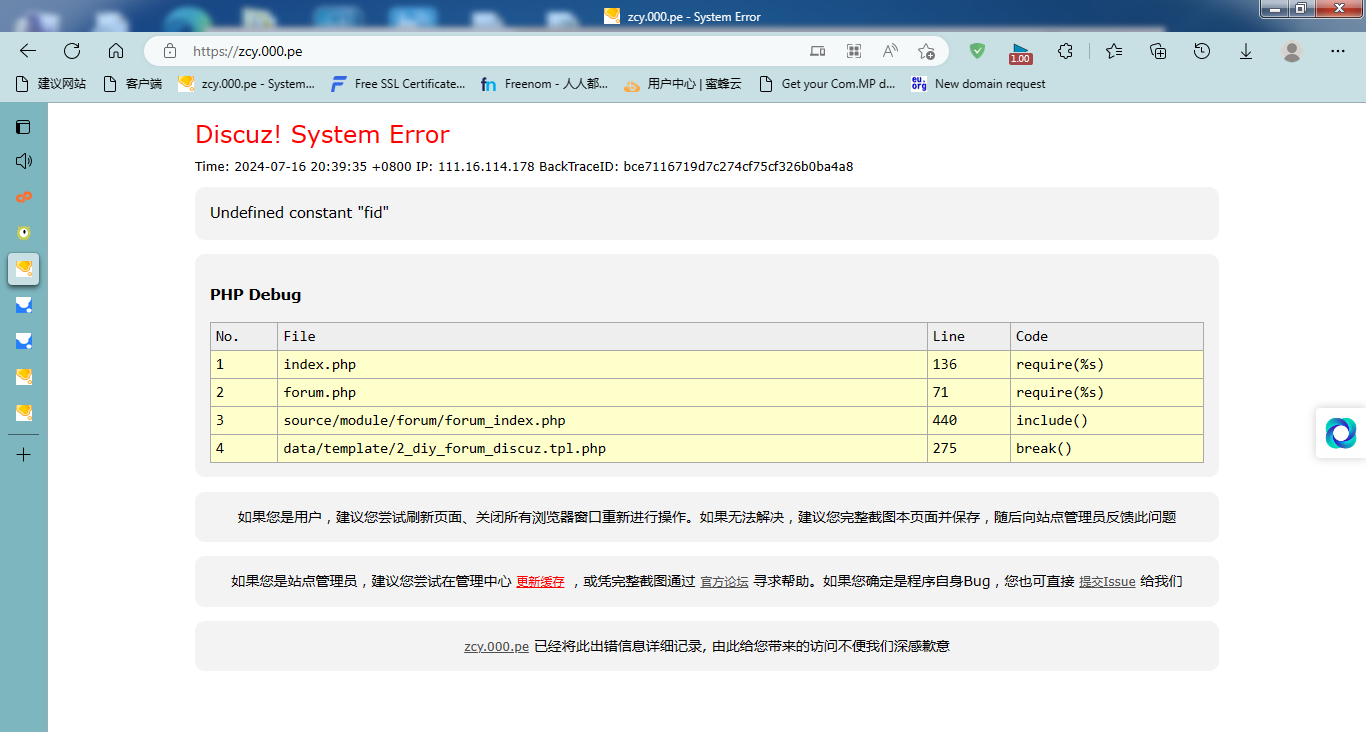Toggle the vertical tabs pane icon

23,127
